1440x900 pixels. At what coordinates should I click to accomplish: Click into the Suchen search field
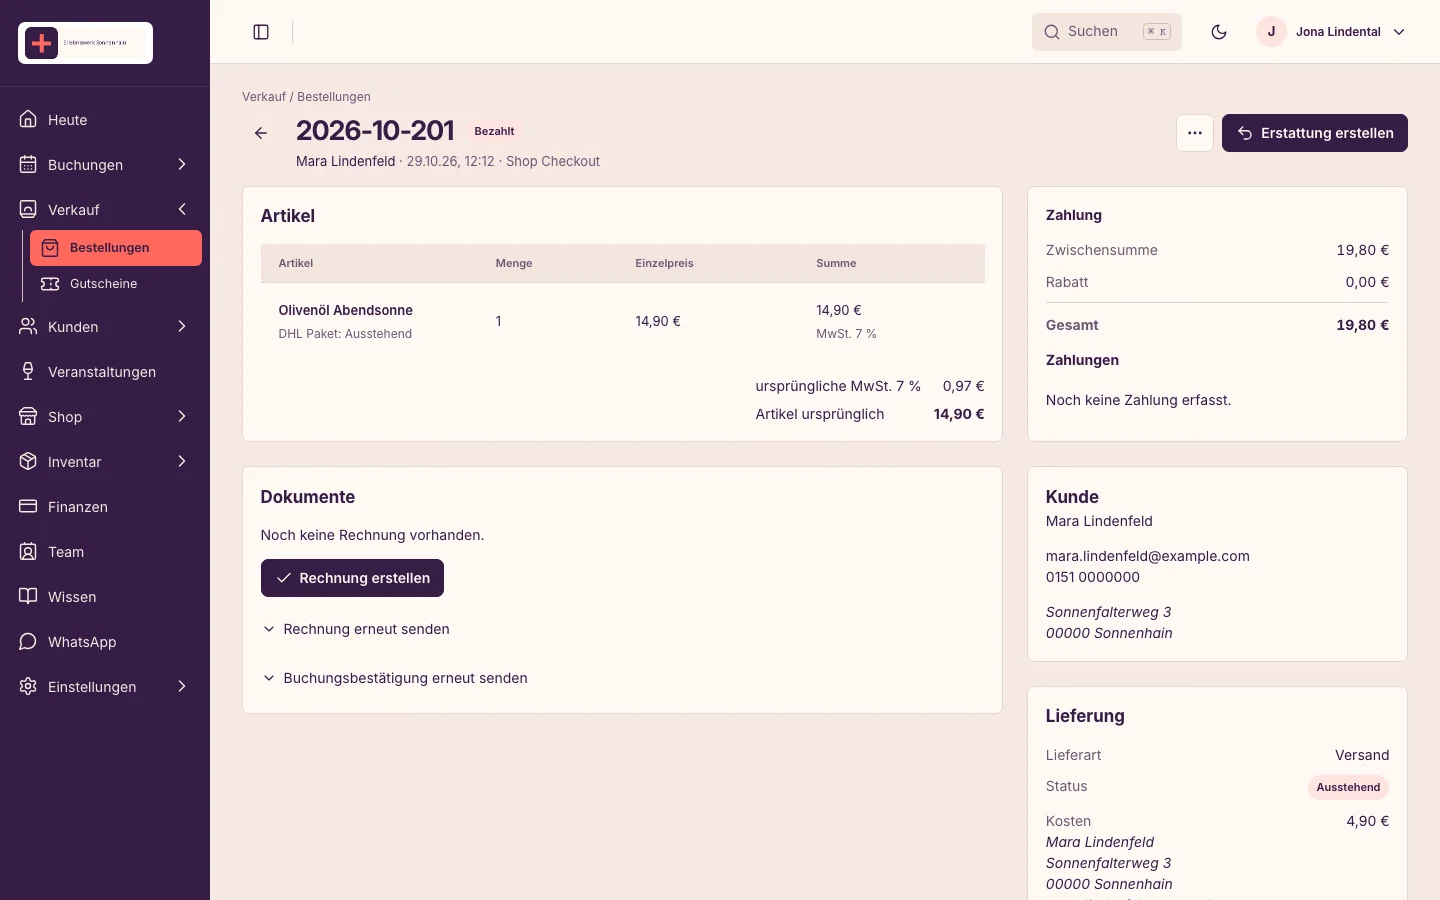1107,32
